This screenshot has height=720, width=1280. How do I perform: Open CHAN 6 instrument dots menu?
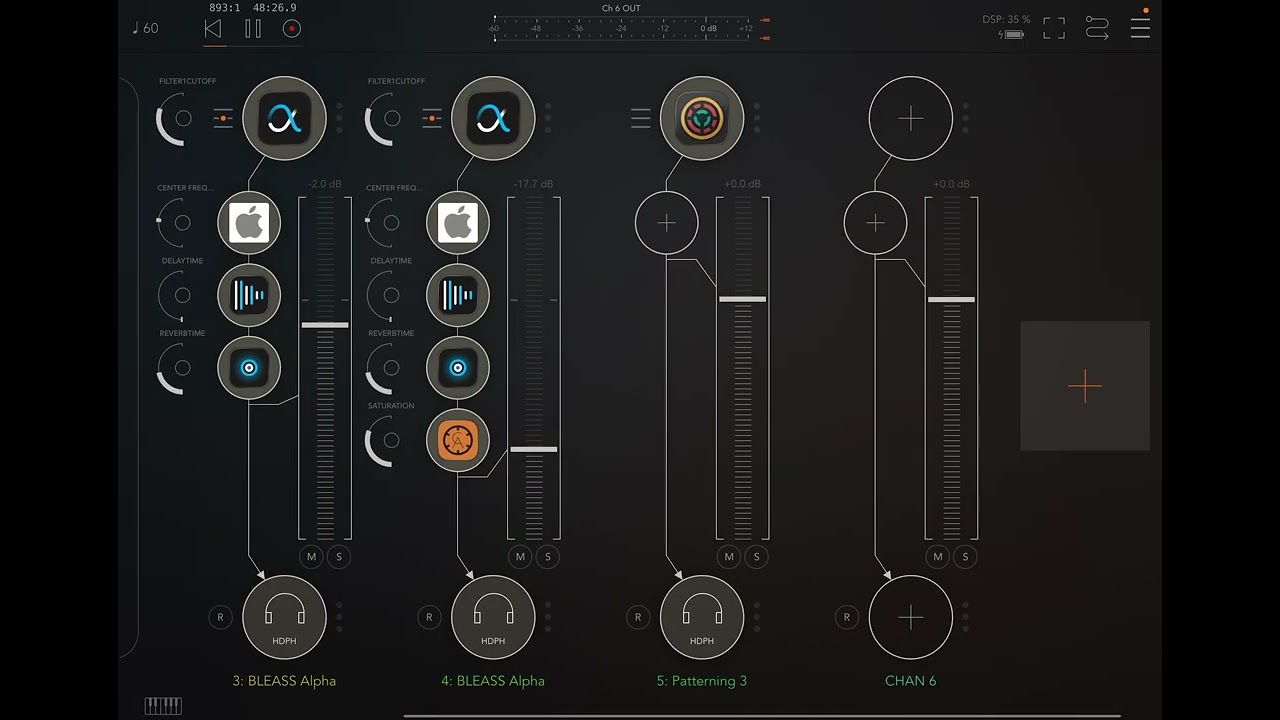[x=965, y=118]
